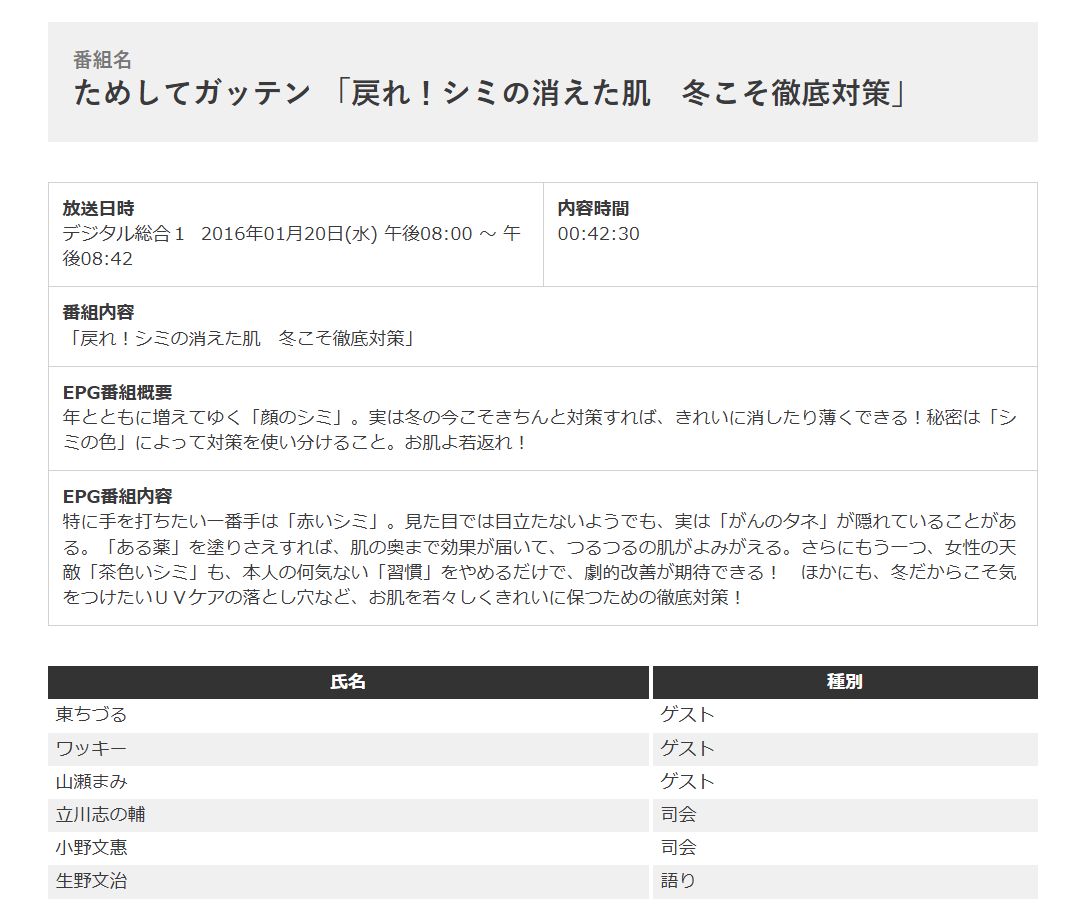Viewport: 1070px width, 906px height.
Task: Select the name 東ちづる in the cast table
Action: coord(92,715)
